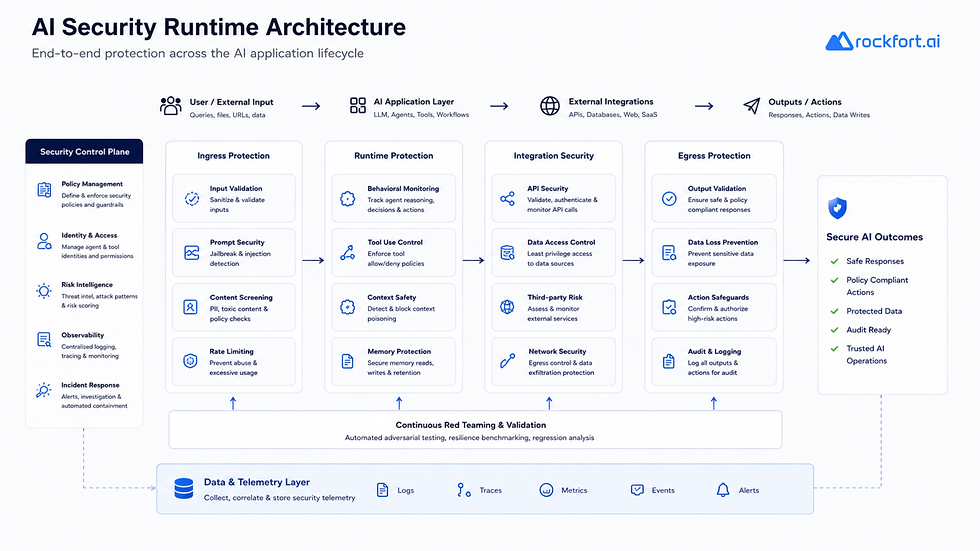Viewport: 980px width, 551px height.
Task: Click the Rate Limiting shield icon
Action: click(x=190, y=360)
